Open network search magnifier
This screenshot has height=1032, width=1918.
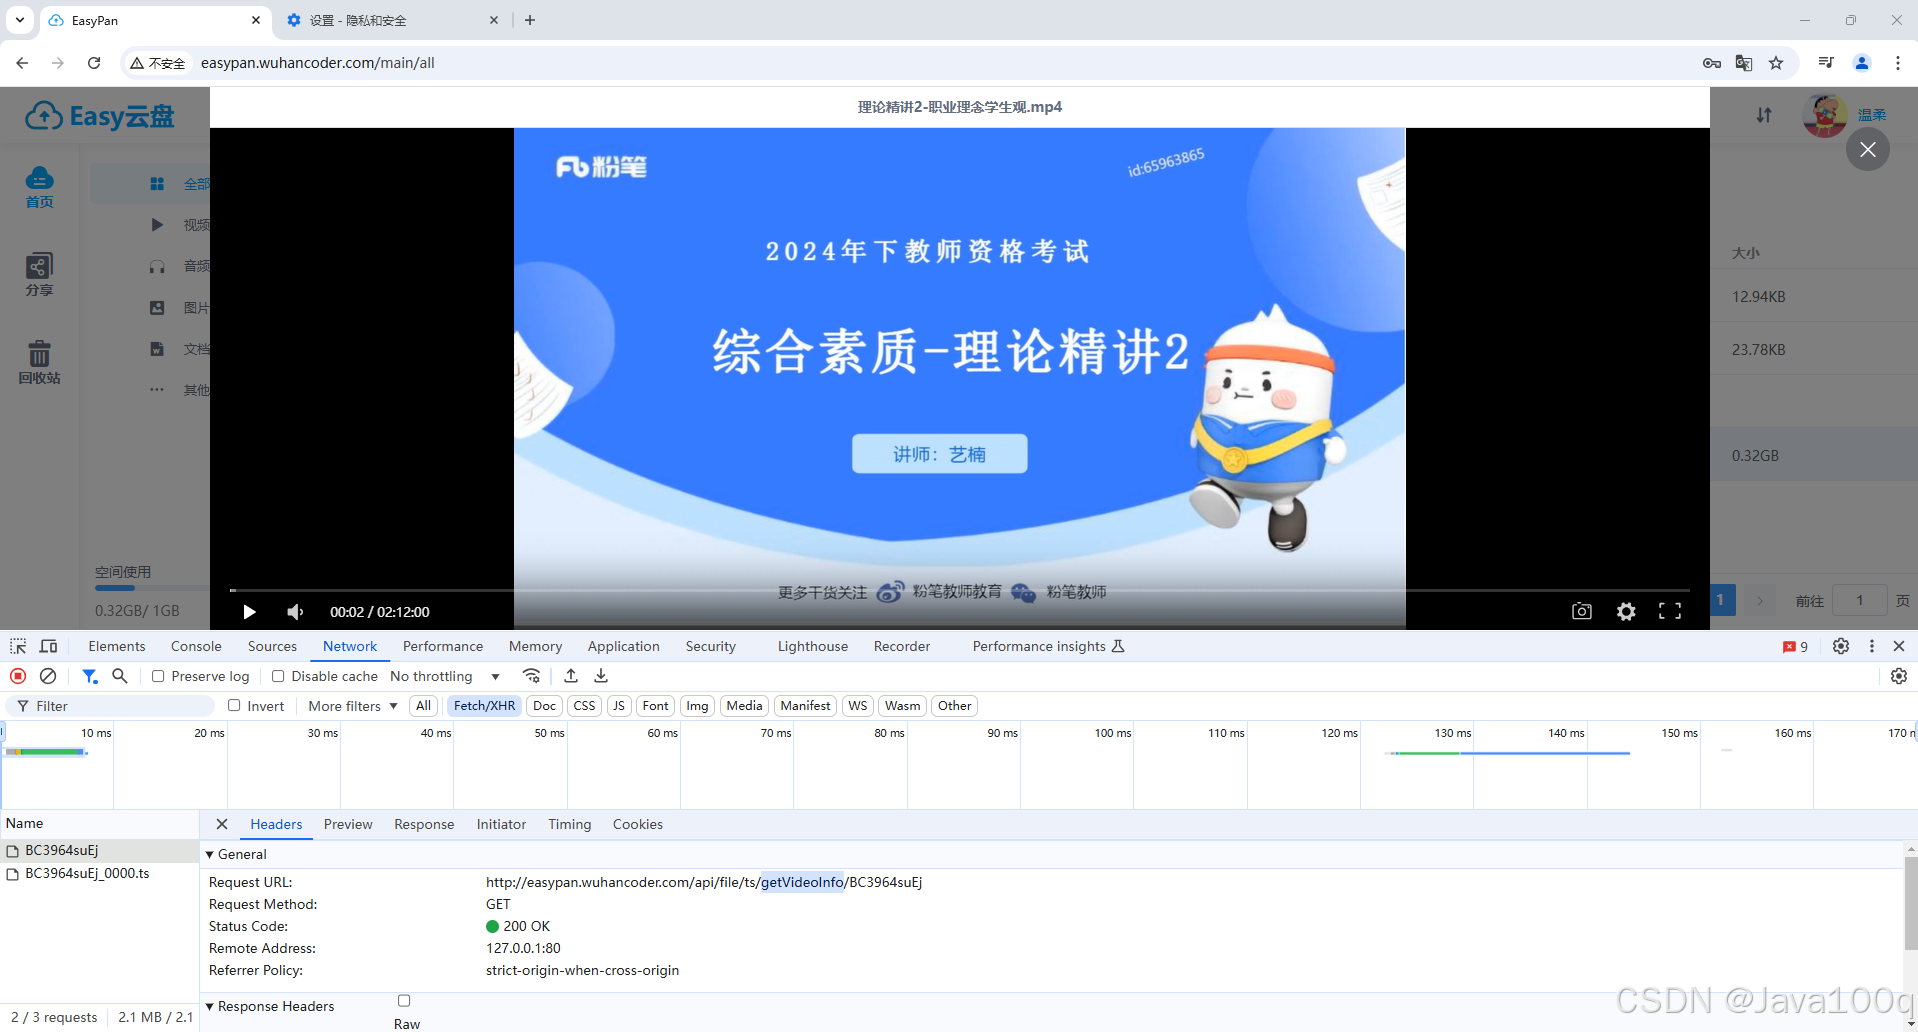[x=120, y=676]
